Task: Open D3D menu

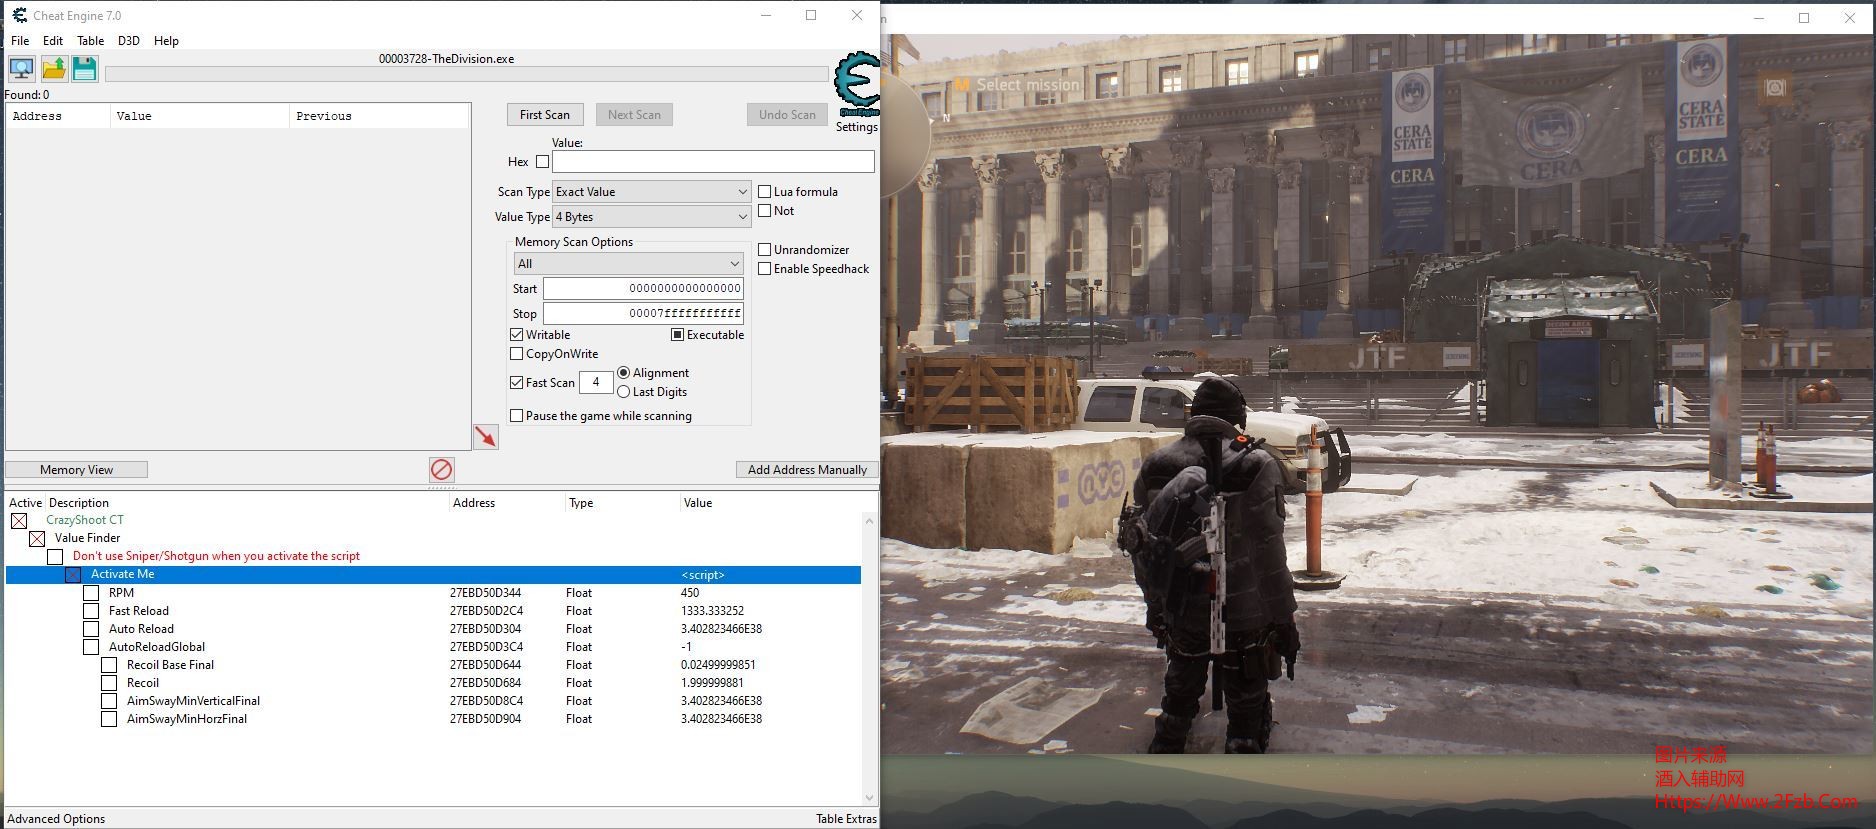Action: [129, 41]
